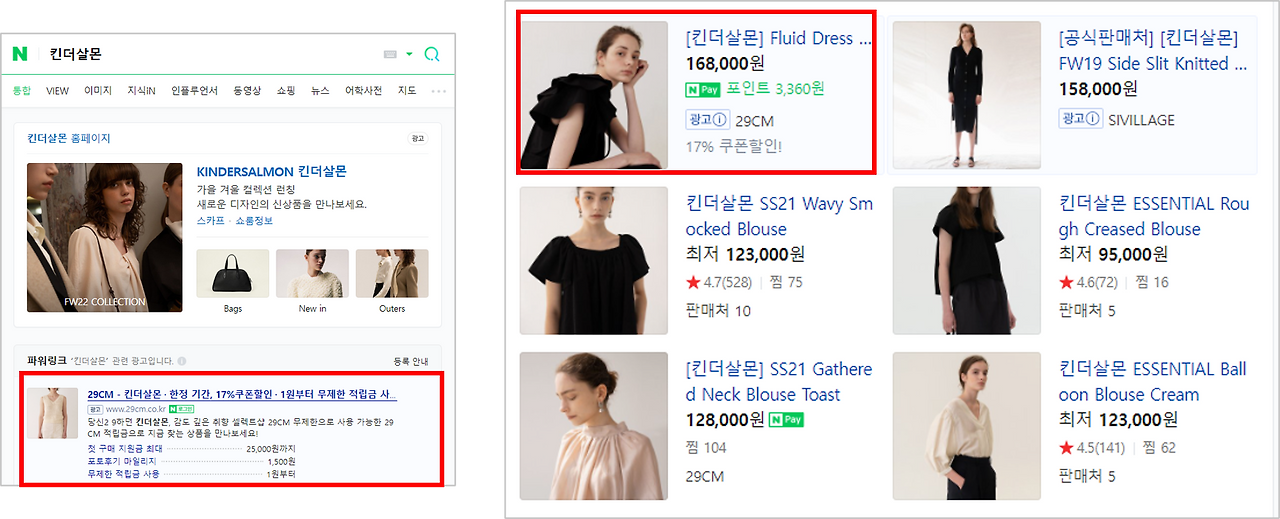Switch to the 쇼핑 tab

point(286,91)
